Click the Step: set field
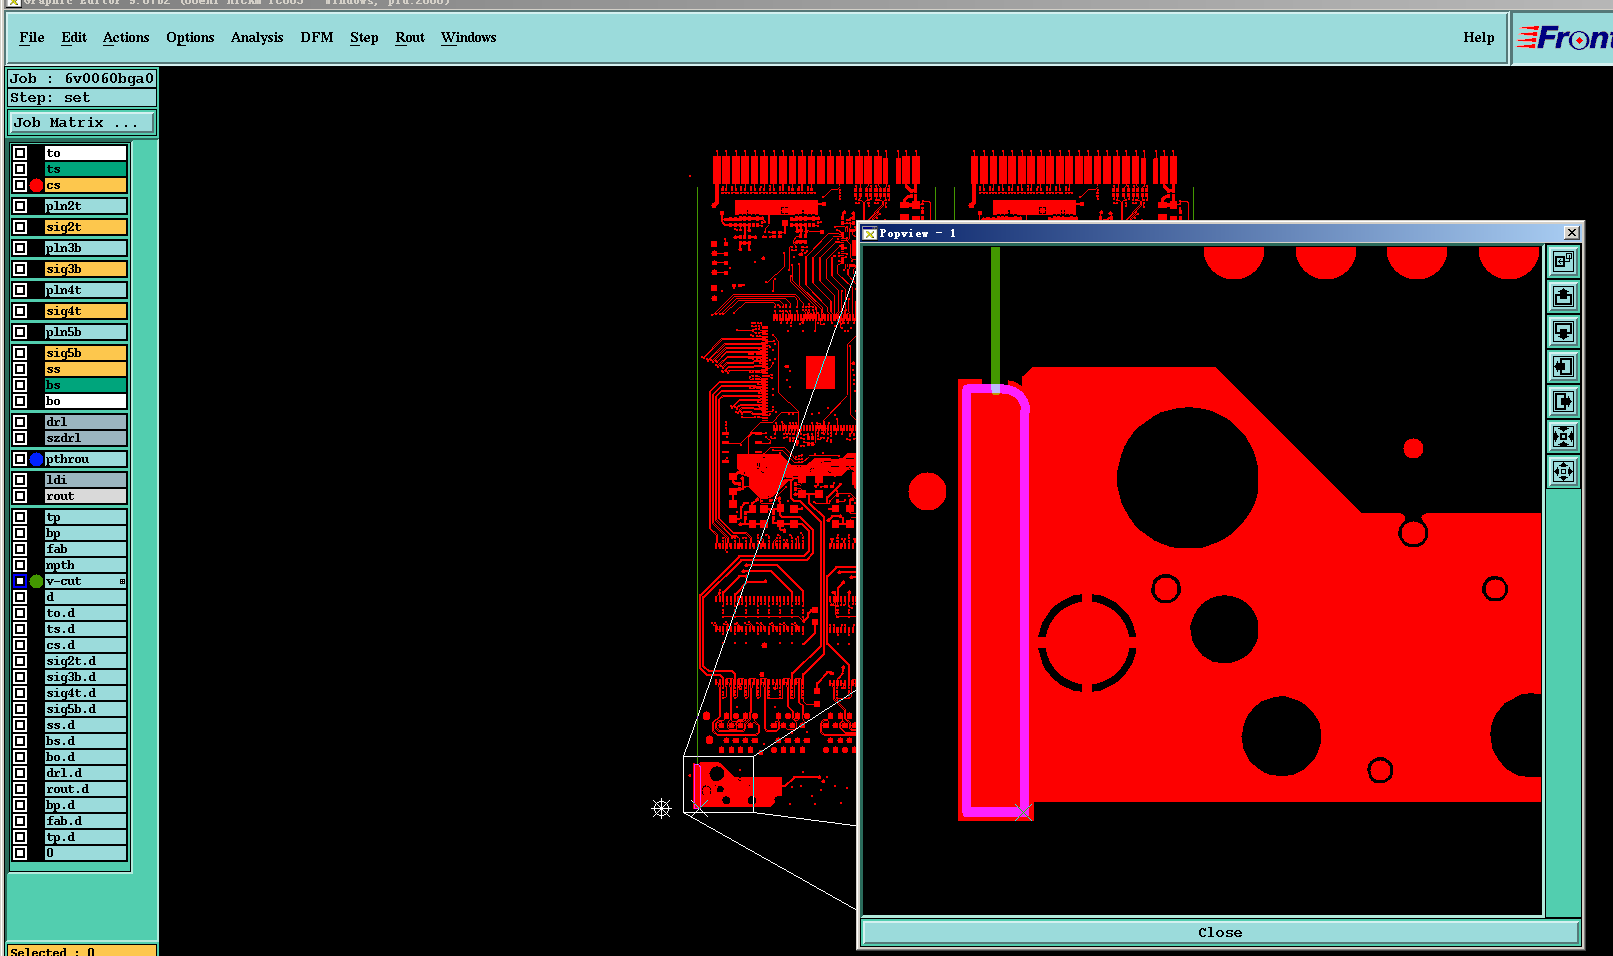The width and height of the screenshot is (1613, 956). (82, 98)
